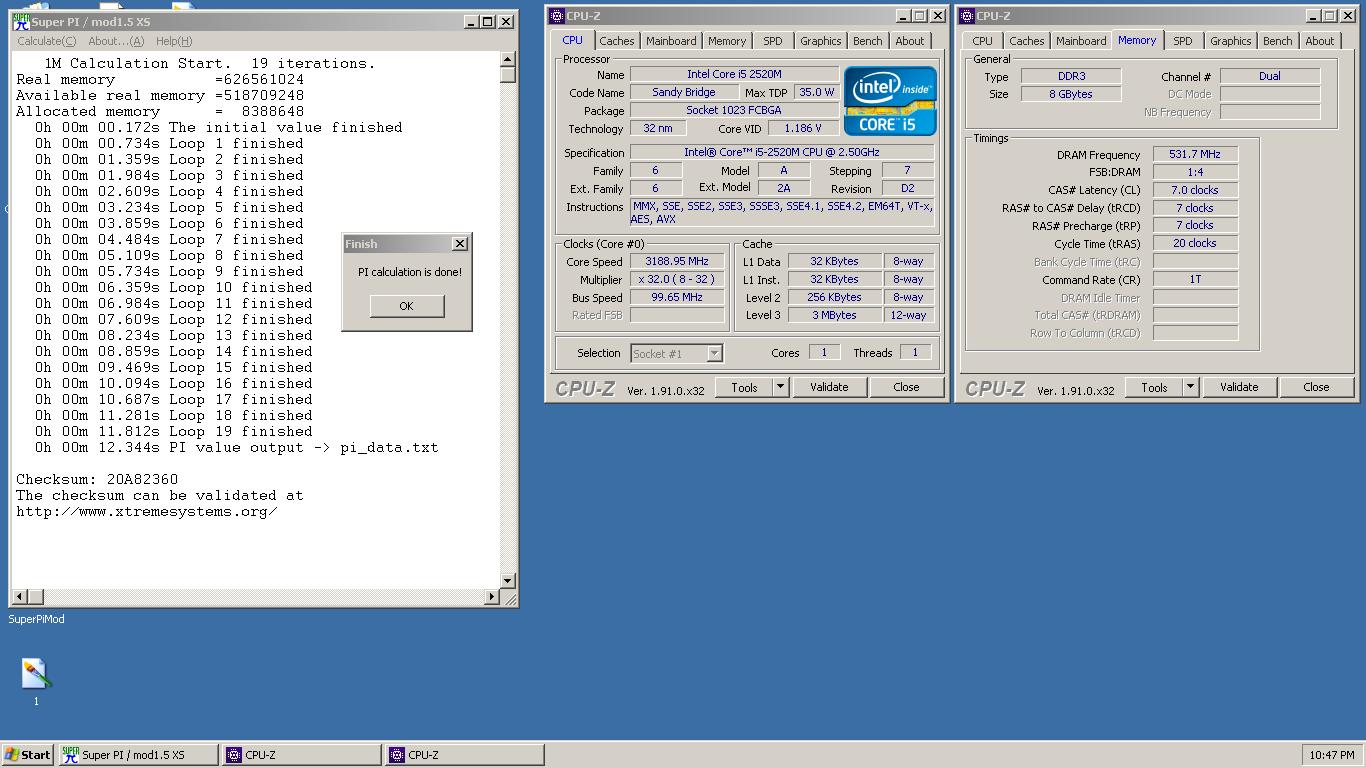
Task: Click Tools button in left CPU-Z
Action: click(744, 387)
